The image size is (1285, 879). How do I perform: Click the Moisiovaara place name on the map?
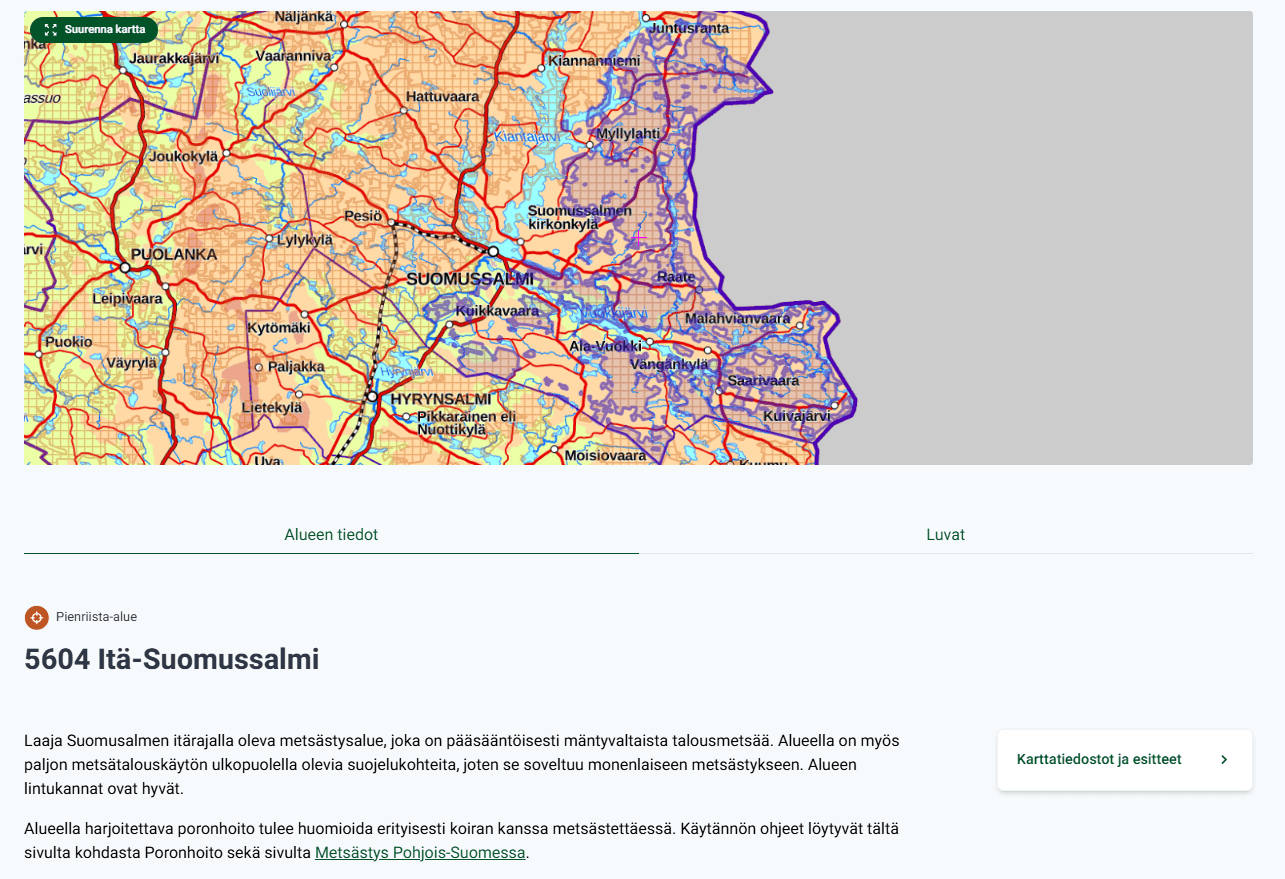point(606,455)
